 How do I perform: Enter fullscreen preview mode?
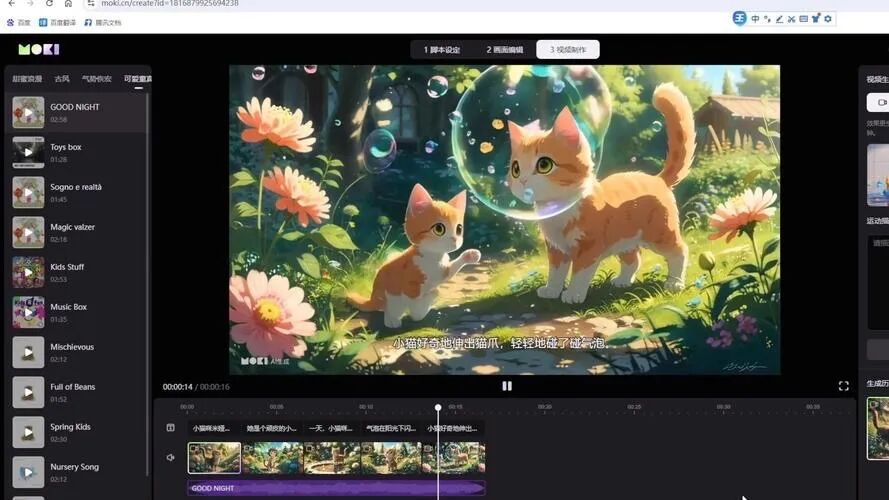pos(843,386)
